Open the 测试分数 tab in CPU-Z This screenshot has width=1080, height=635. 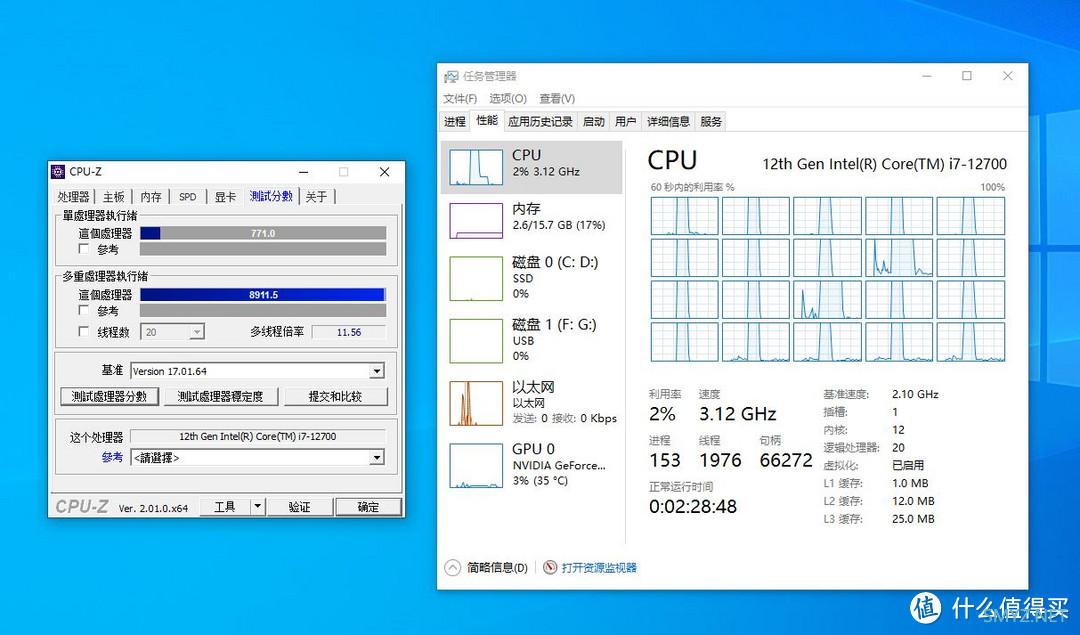click(271, 196)
